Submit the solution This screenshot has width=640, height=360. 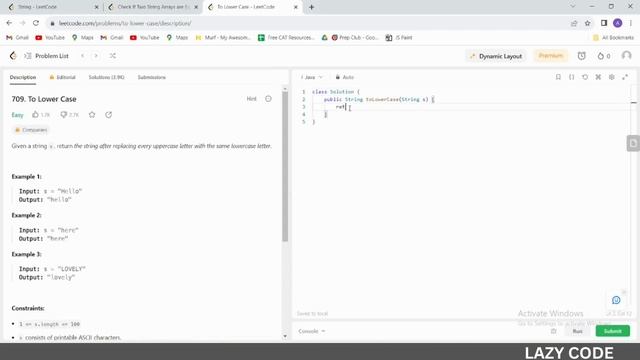612,331
